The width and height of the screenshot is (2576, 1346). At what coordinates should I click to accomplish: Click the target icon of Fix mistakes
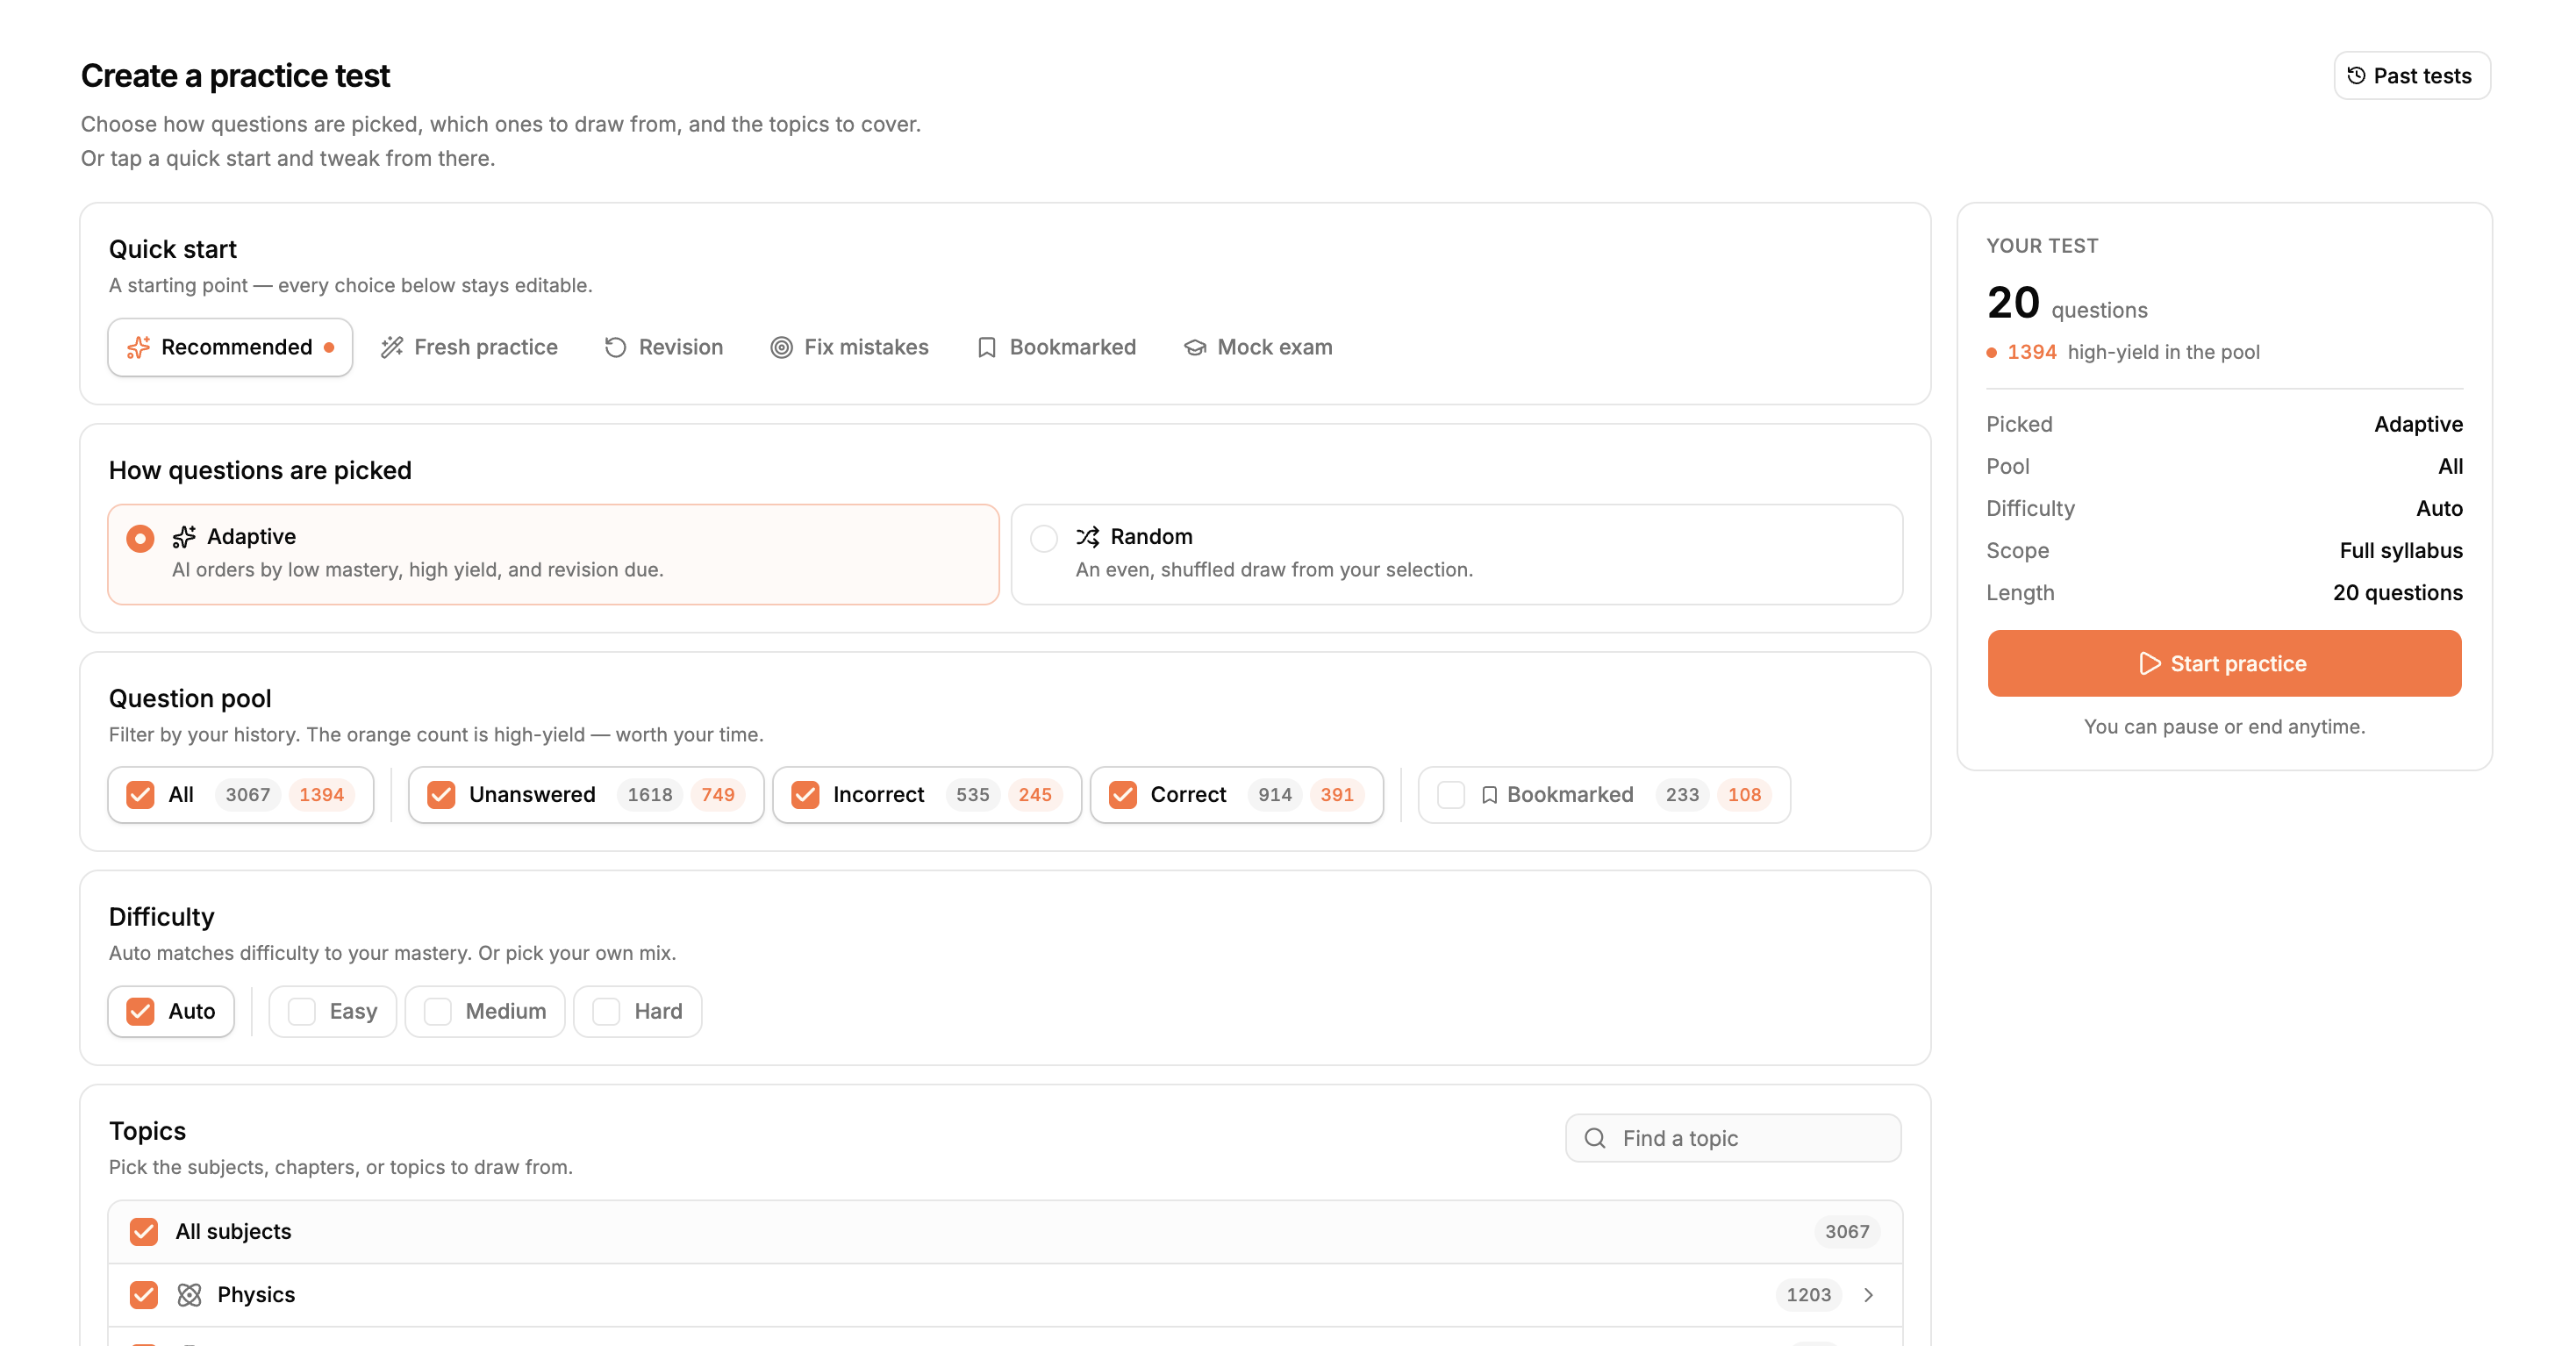[x=781, y=347]
